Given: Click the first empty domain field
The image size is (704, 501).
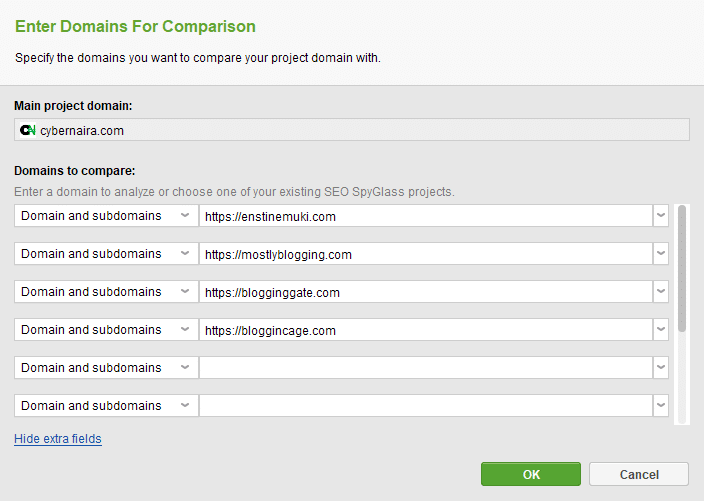Looking at the screenshot, I should [x=425, y=368].
